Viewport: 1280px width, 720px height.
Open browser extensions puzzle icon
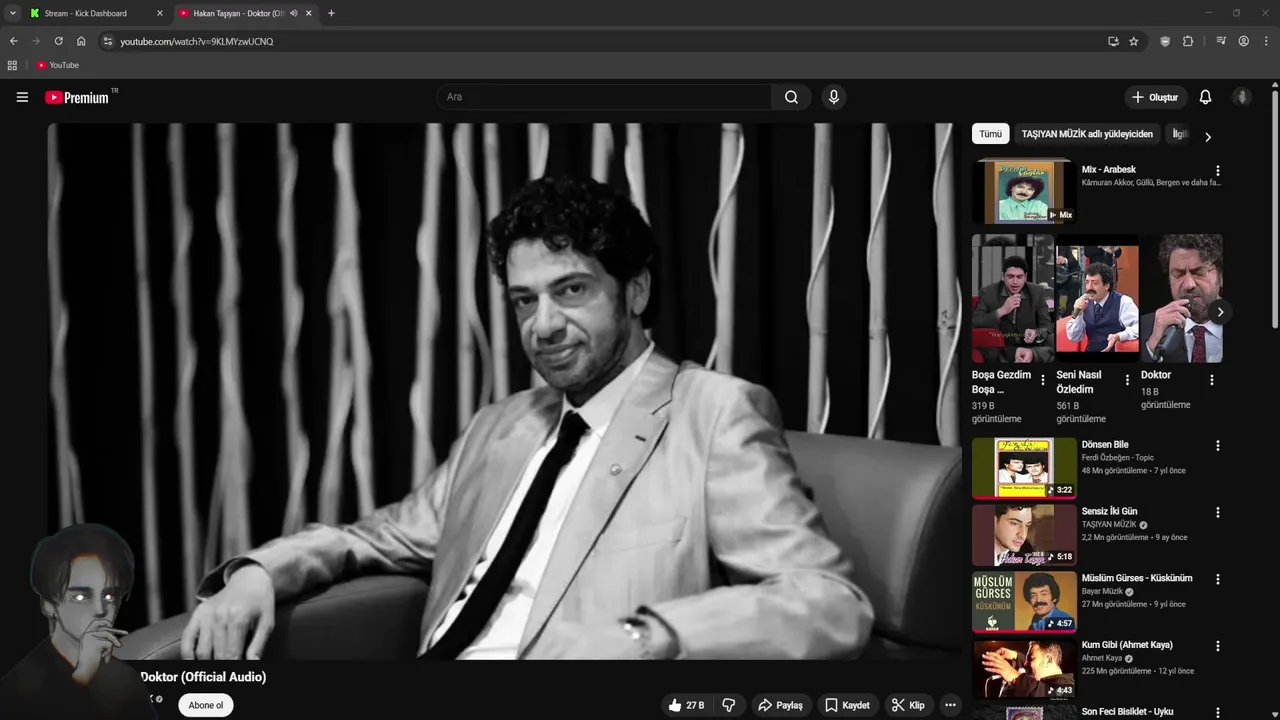pyautogui.click(x=1188, y=41)
